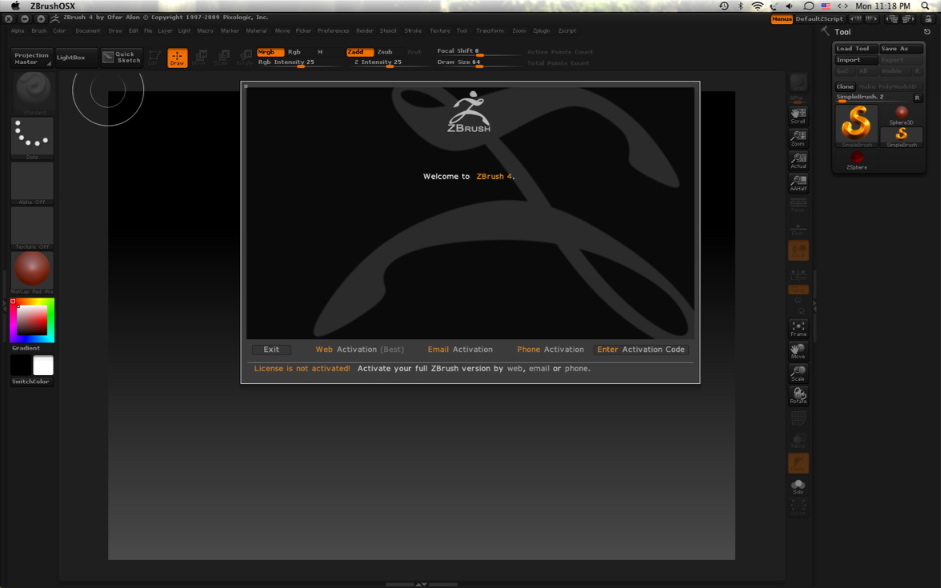Select the Sphere3D tool in the Tool palette
Viewport: 941px width, 588px height.
pos(903,112)
